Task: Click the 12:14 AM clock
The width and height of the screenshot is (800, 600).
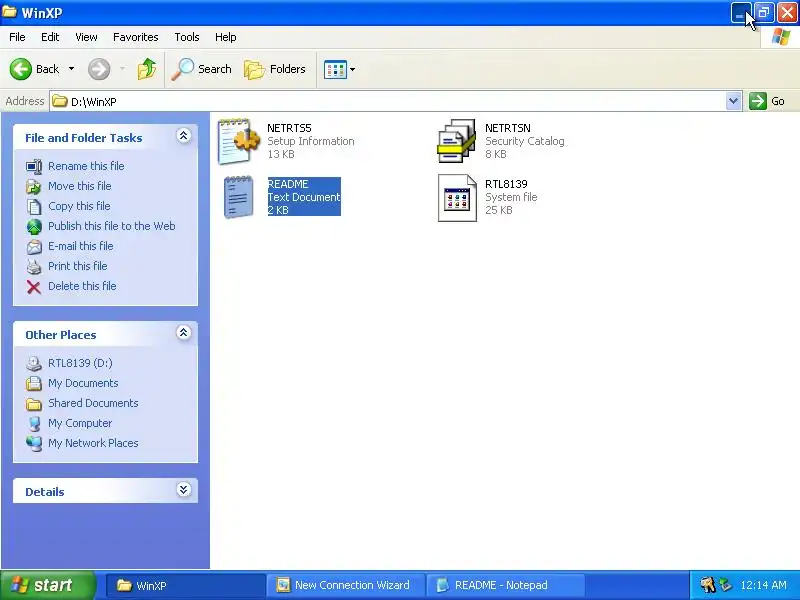Action: point(763,585)
